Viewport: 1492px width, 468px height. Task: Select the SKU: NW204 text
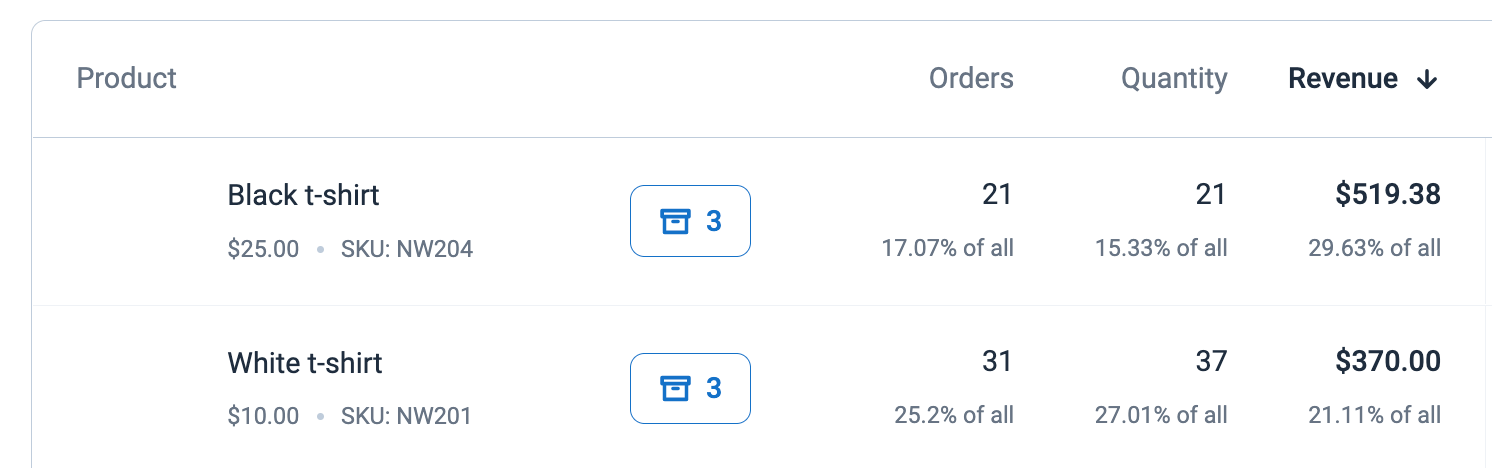tap(407, 249)
